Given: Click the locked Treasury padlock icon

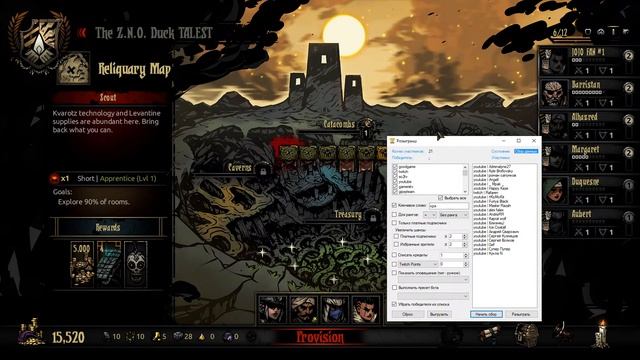Looking at the screenshot, I should coord(373,217).
